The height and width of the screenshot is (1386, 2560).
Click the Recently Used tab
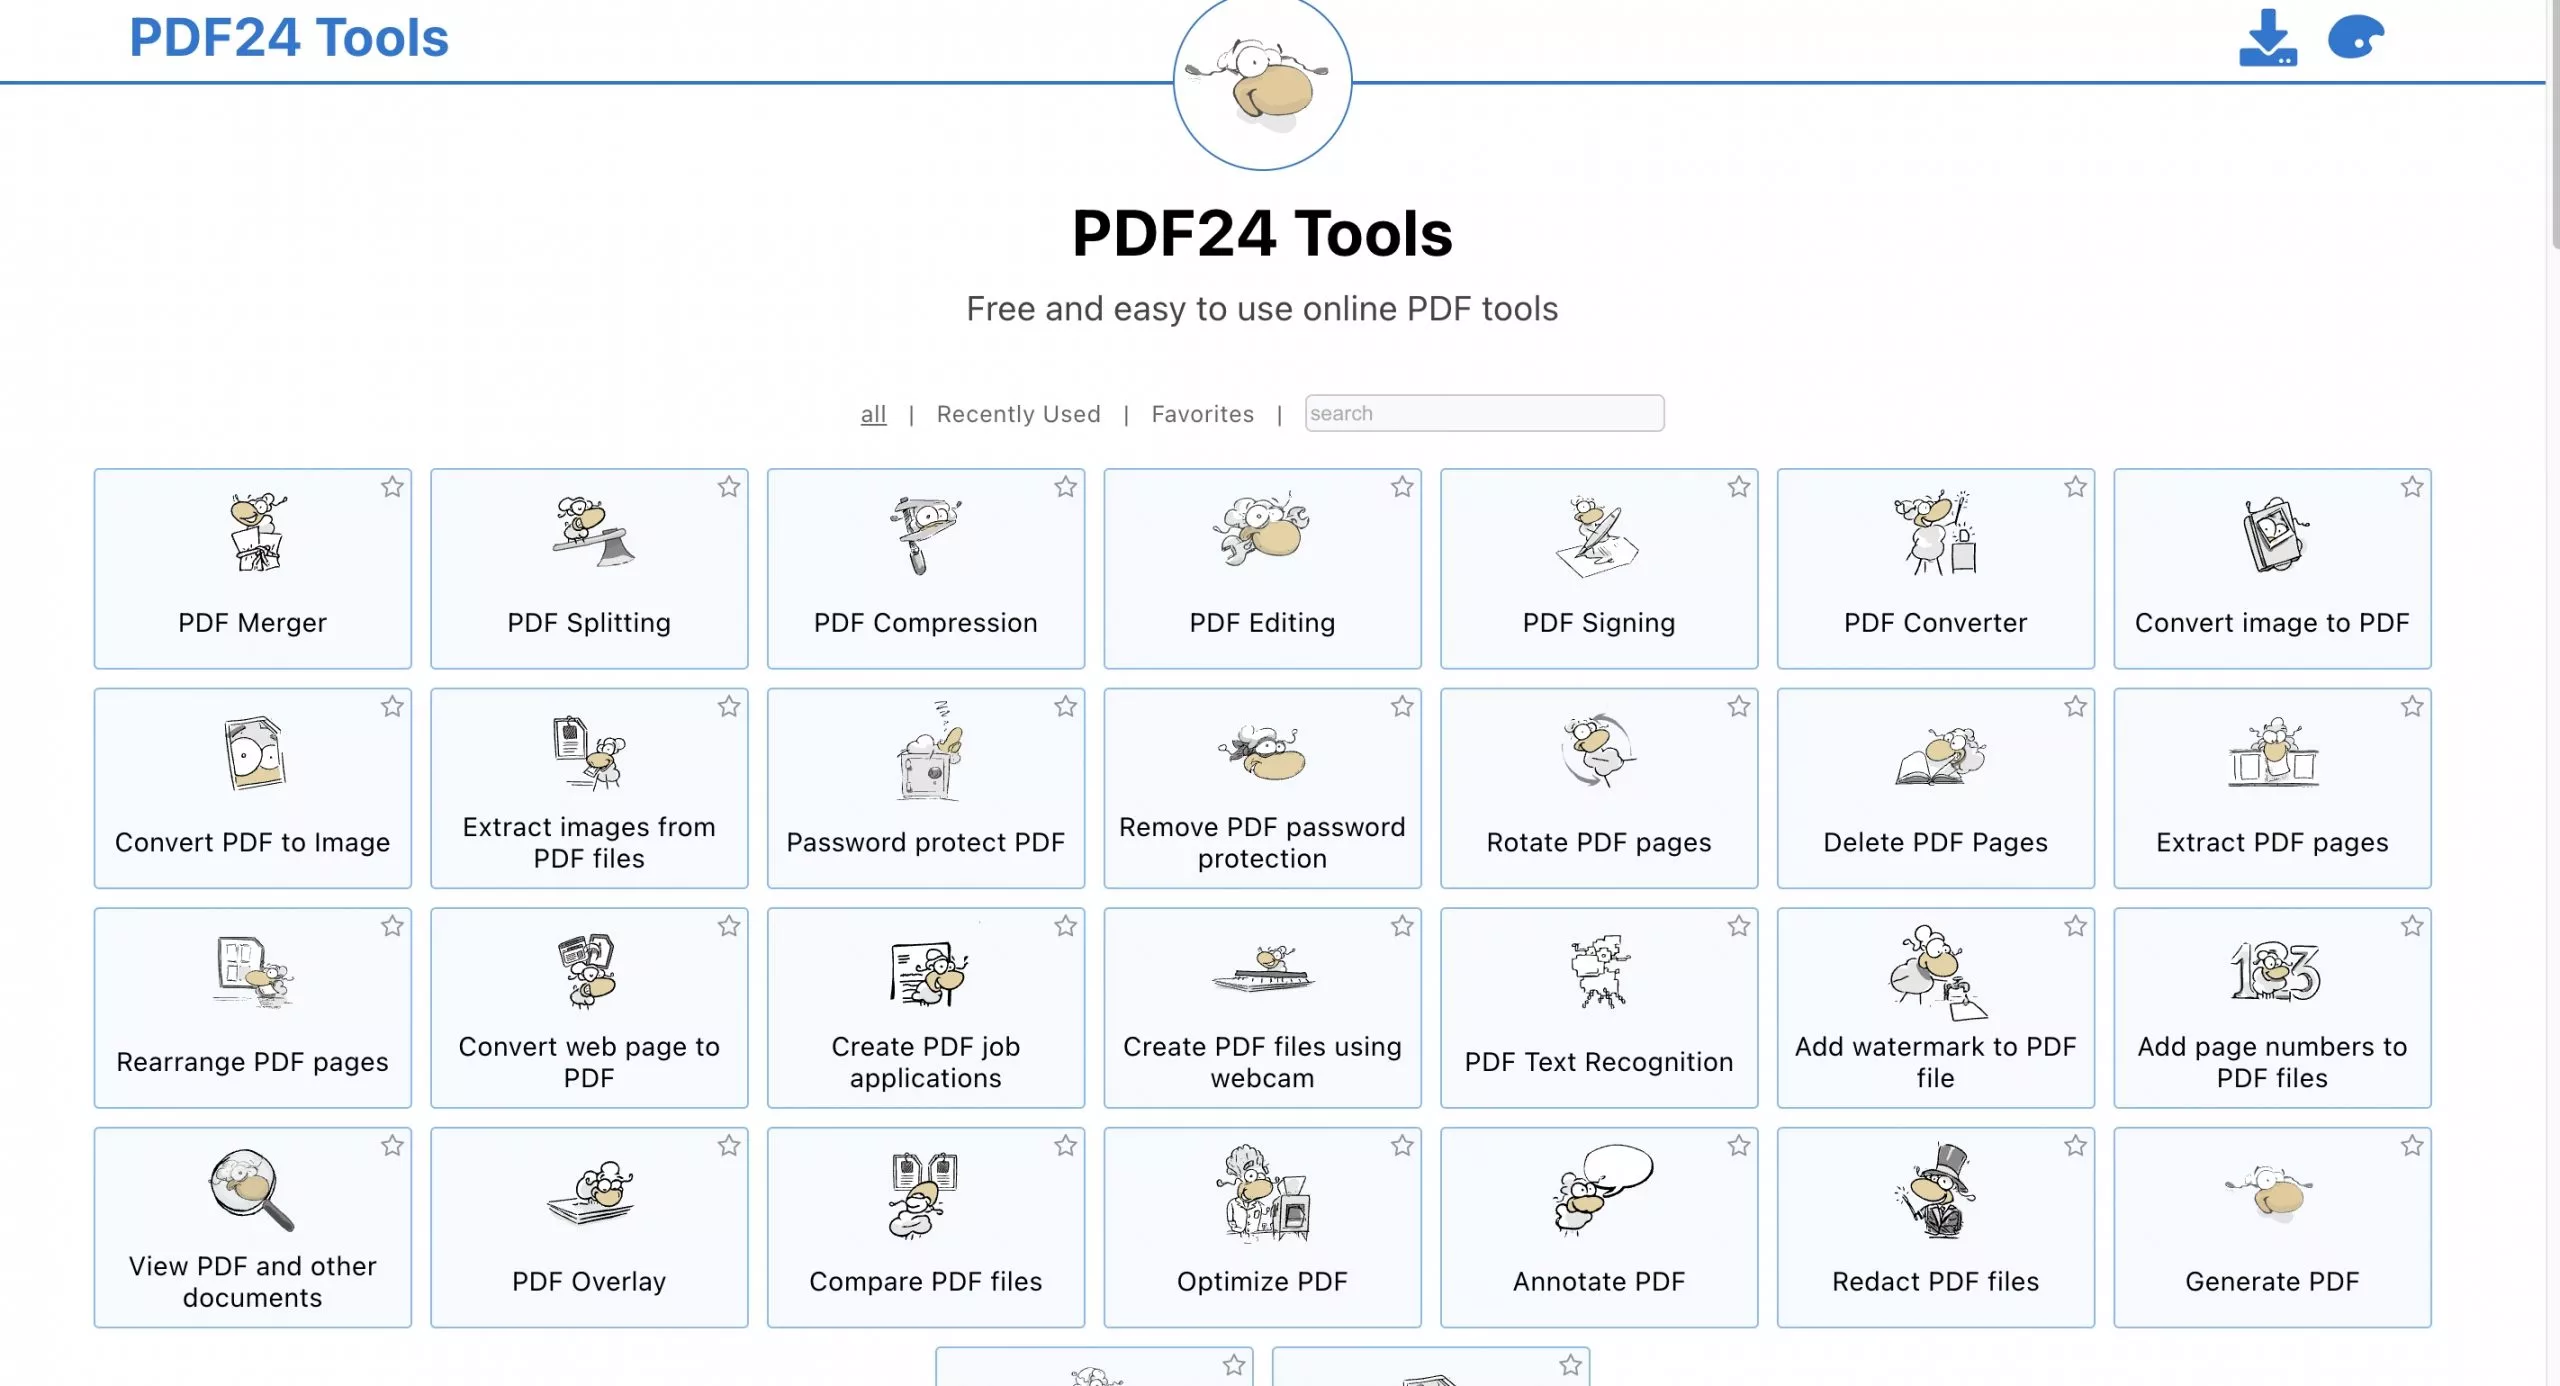(x=1019, y=413)
